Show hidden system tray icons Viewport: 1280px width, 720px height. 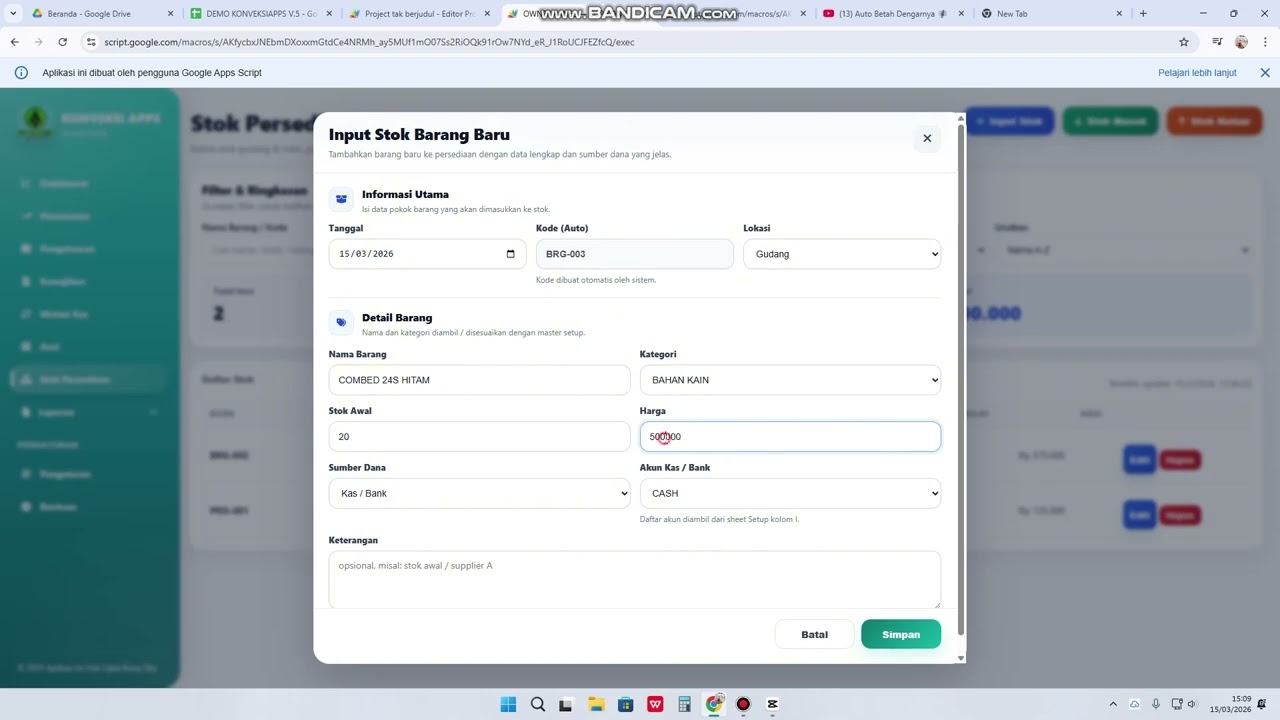[1113, 704]
